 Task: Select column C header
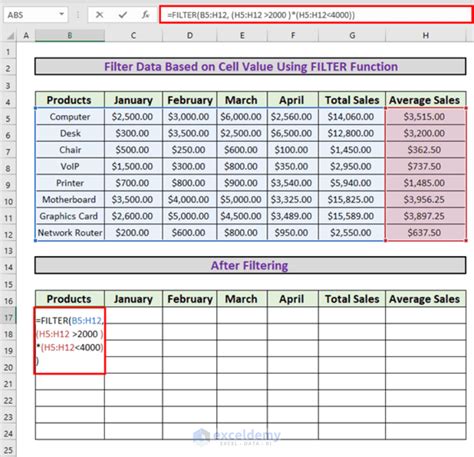133,35
